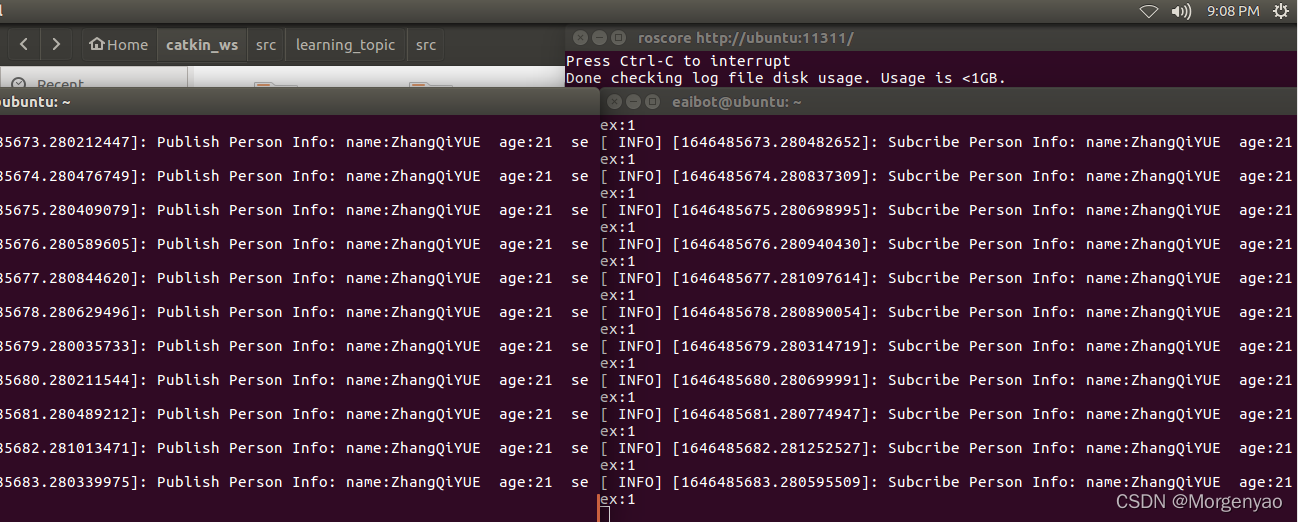Click Publish line with timestamp 35678.280629496
Viewport: 1298px width, 522px height.
pyautogui.click(x=294, y=312)
